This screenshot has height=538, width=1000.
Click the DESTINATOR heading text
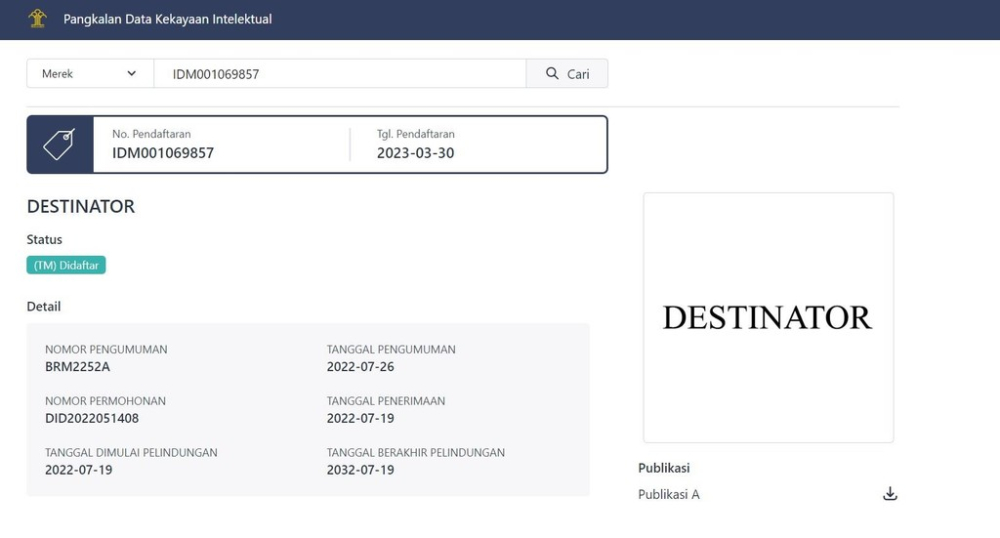pos(81,207)
